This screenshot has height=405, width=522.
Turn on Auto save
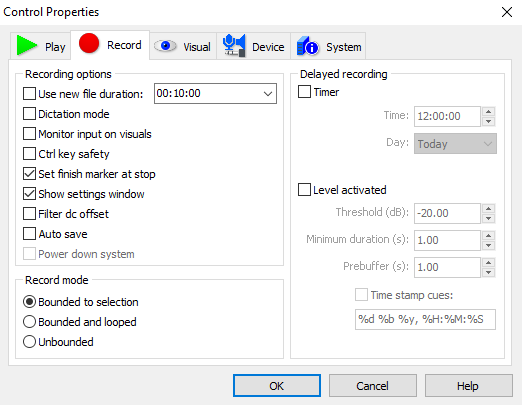tap(29, 234)
